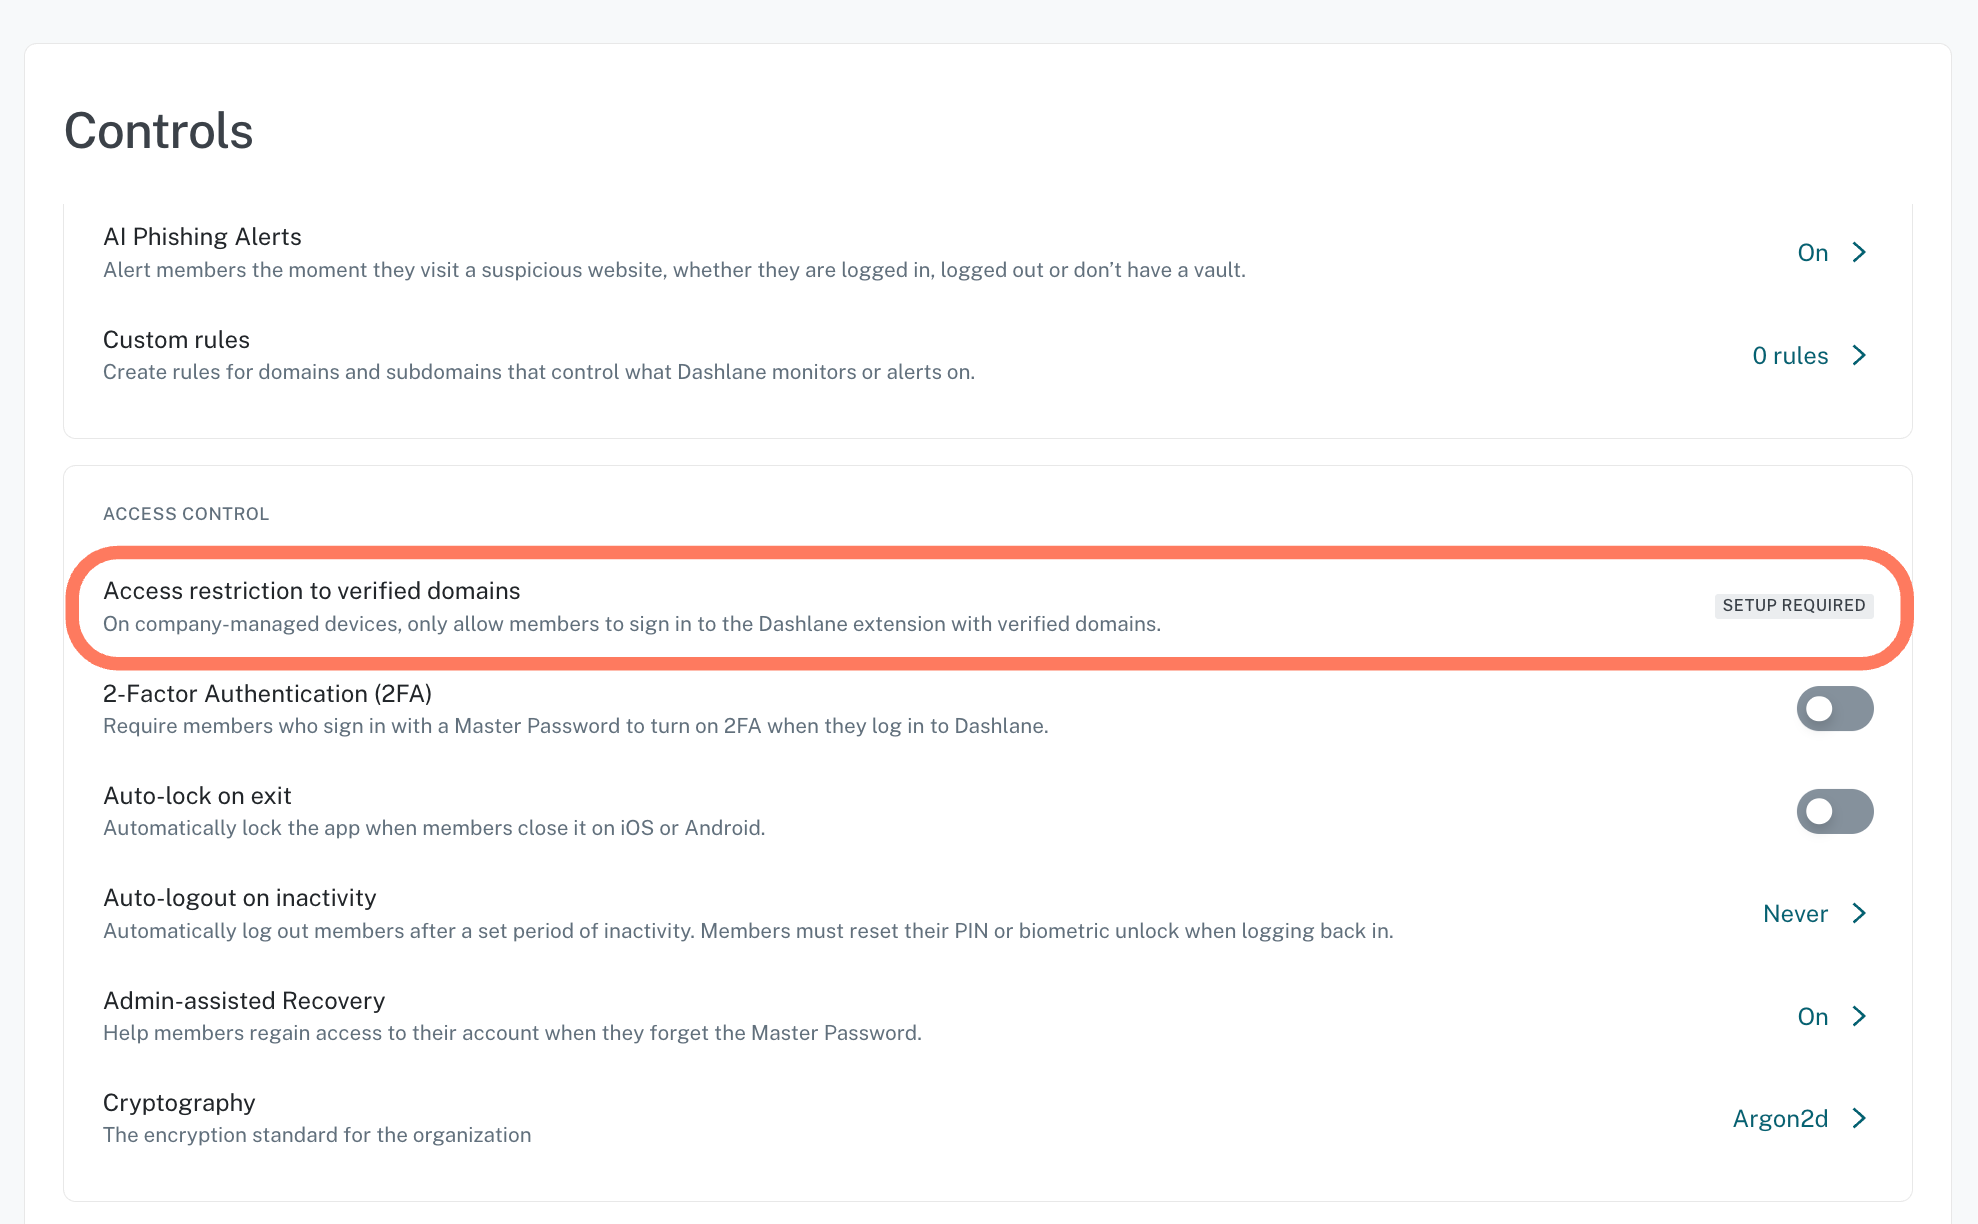Click the description starting 'Alert members the moment'

coord(674,269)
